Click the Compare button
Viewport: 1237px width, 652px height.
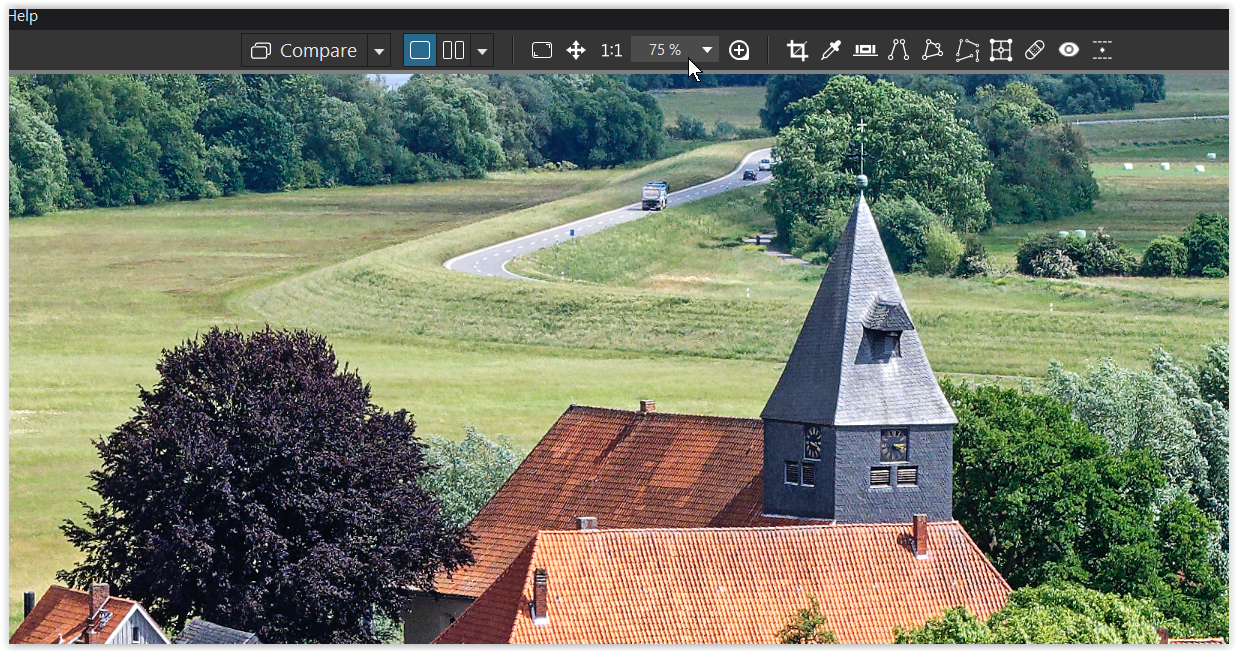tap(304, 50)
